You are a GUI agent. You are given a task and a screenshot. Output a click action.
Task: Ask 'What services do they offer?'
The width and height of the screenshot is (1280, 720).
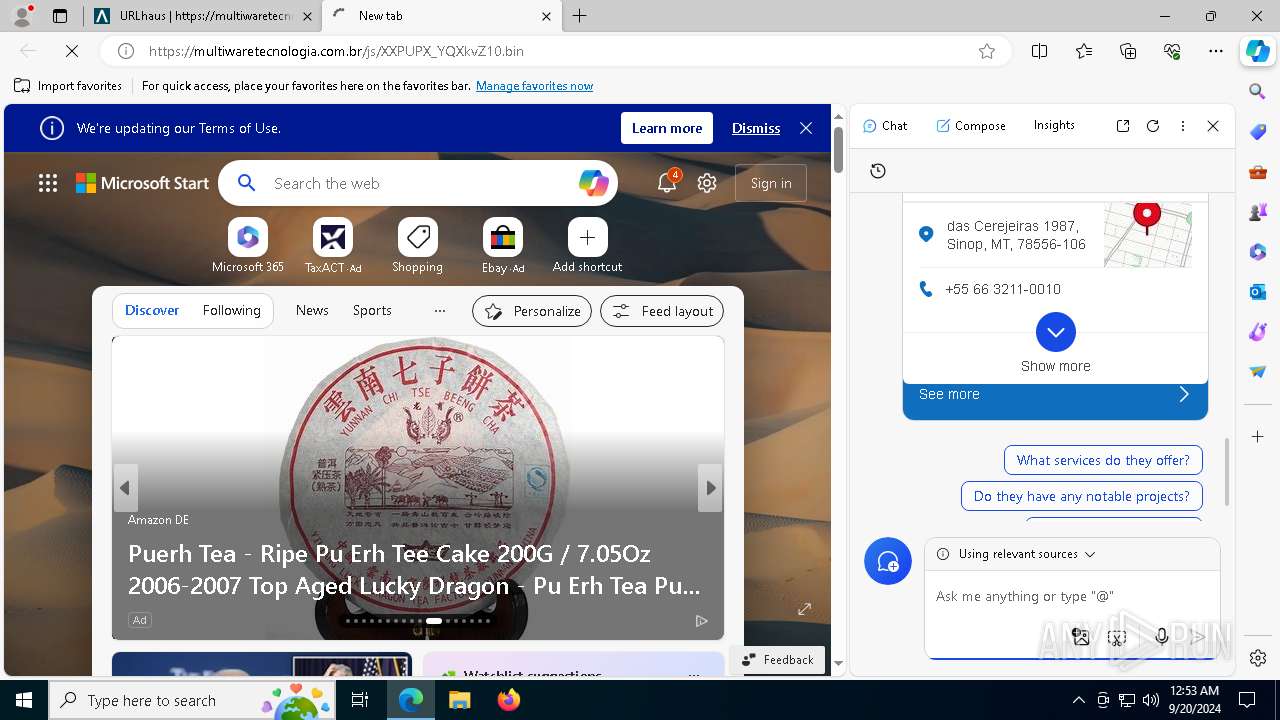[x=1103, y=460]
